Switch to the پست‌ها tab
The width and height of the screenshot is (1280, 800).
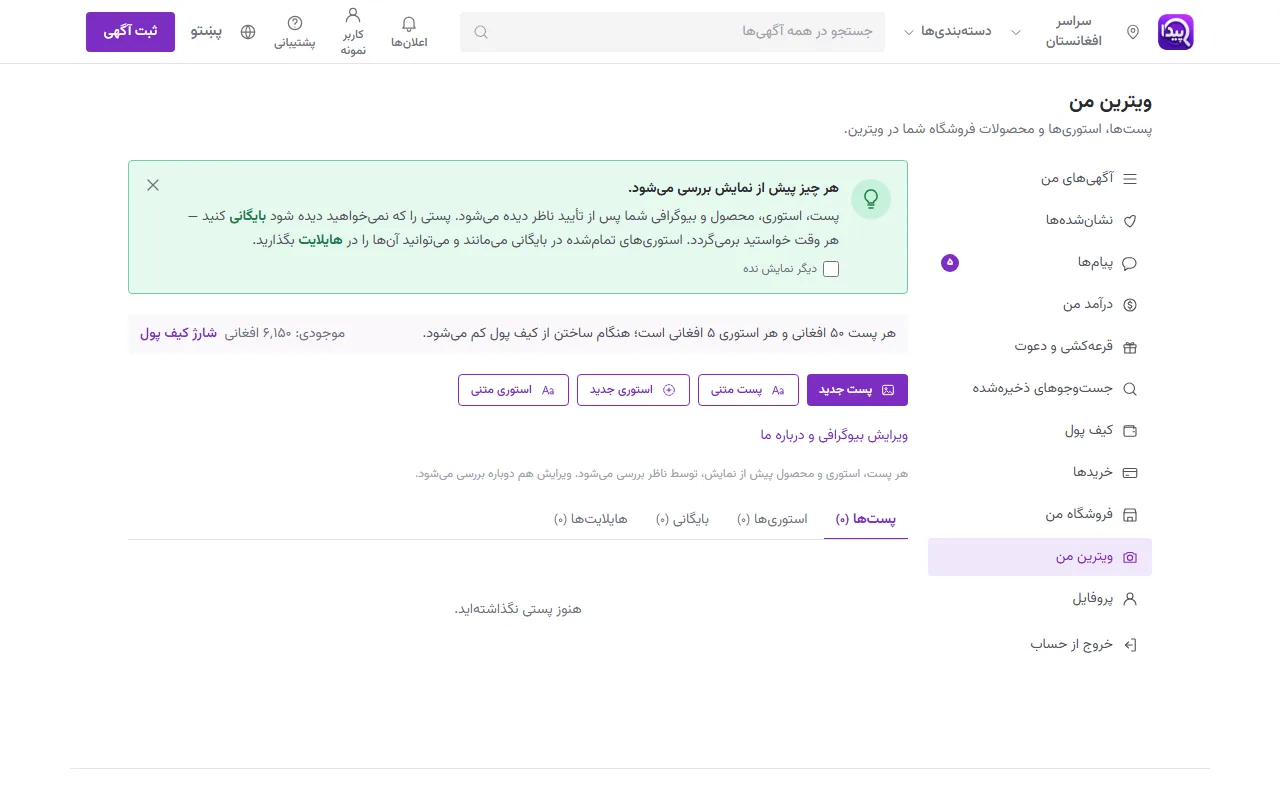point(866,519)
